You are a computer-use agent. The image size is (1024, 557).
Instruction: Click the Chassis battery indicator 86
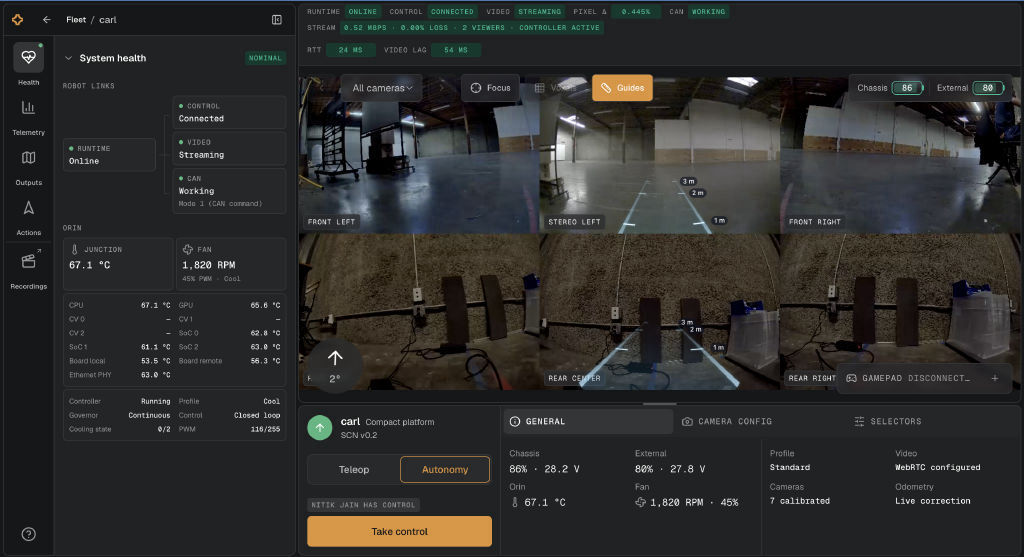(x=907, y=88)
